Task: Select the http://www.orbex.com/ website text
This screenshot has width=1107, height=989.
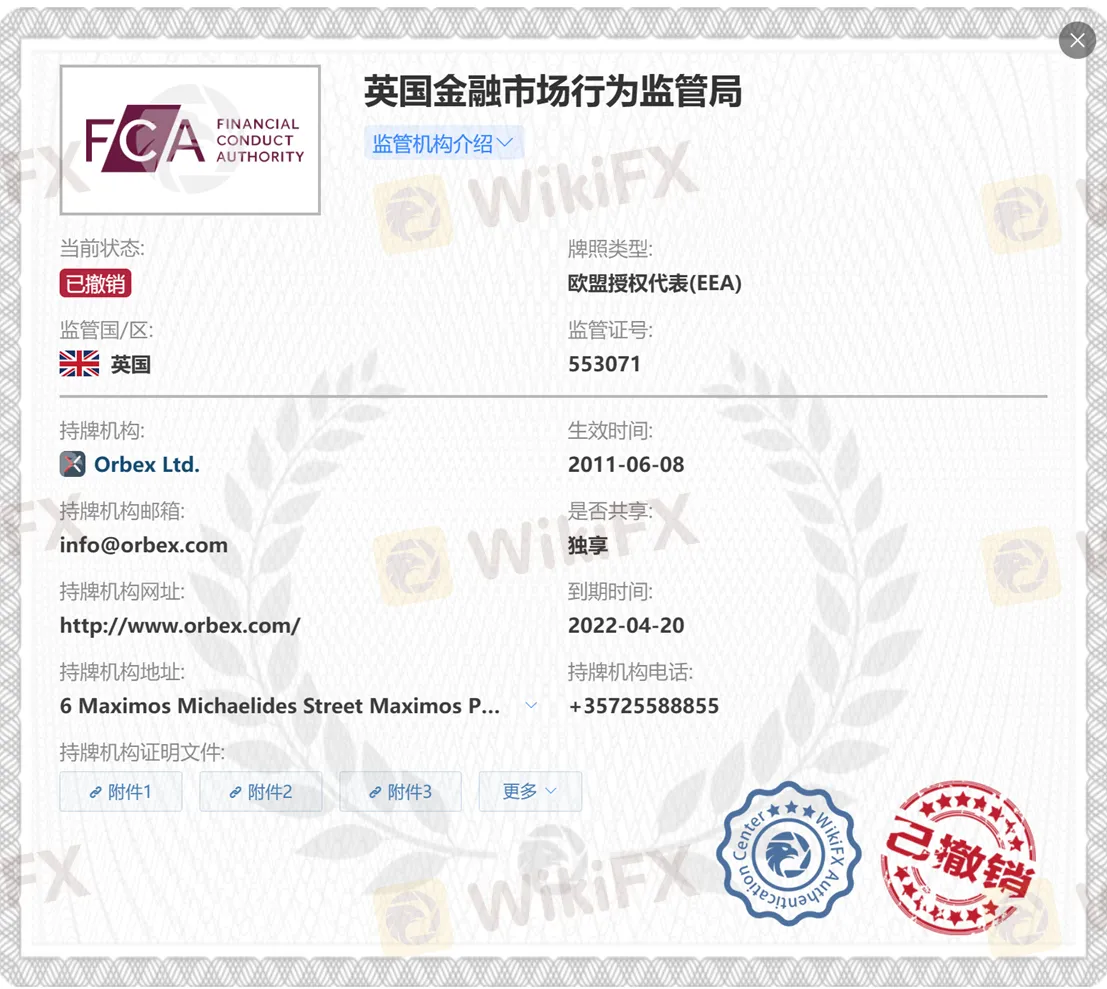Action: click(x=180, y=625)
